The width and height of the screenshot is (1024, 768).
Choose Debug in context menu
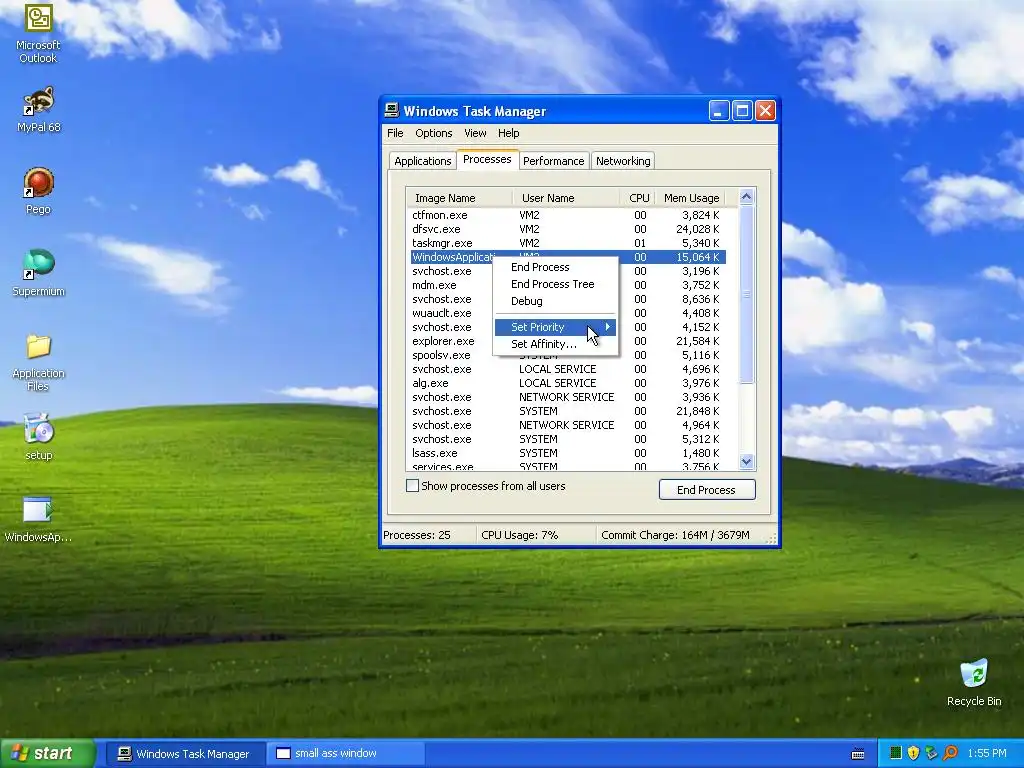(554, 301)
